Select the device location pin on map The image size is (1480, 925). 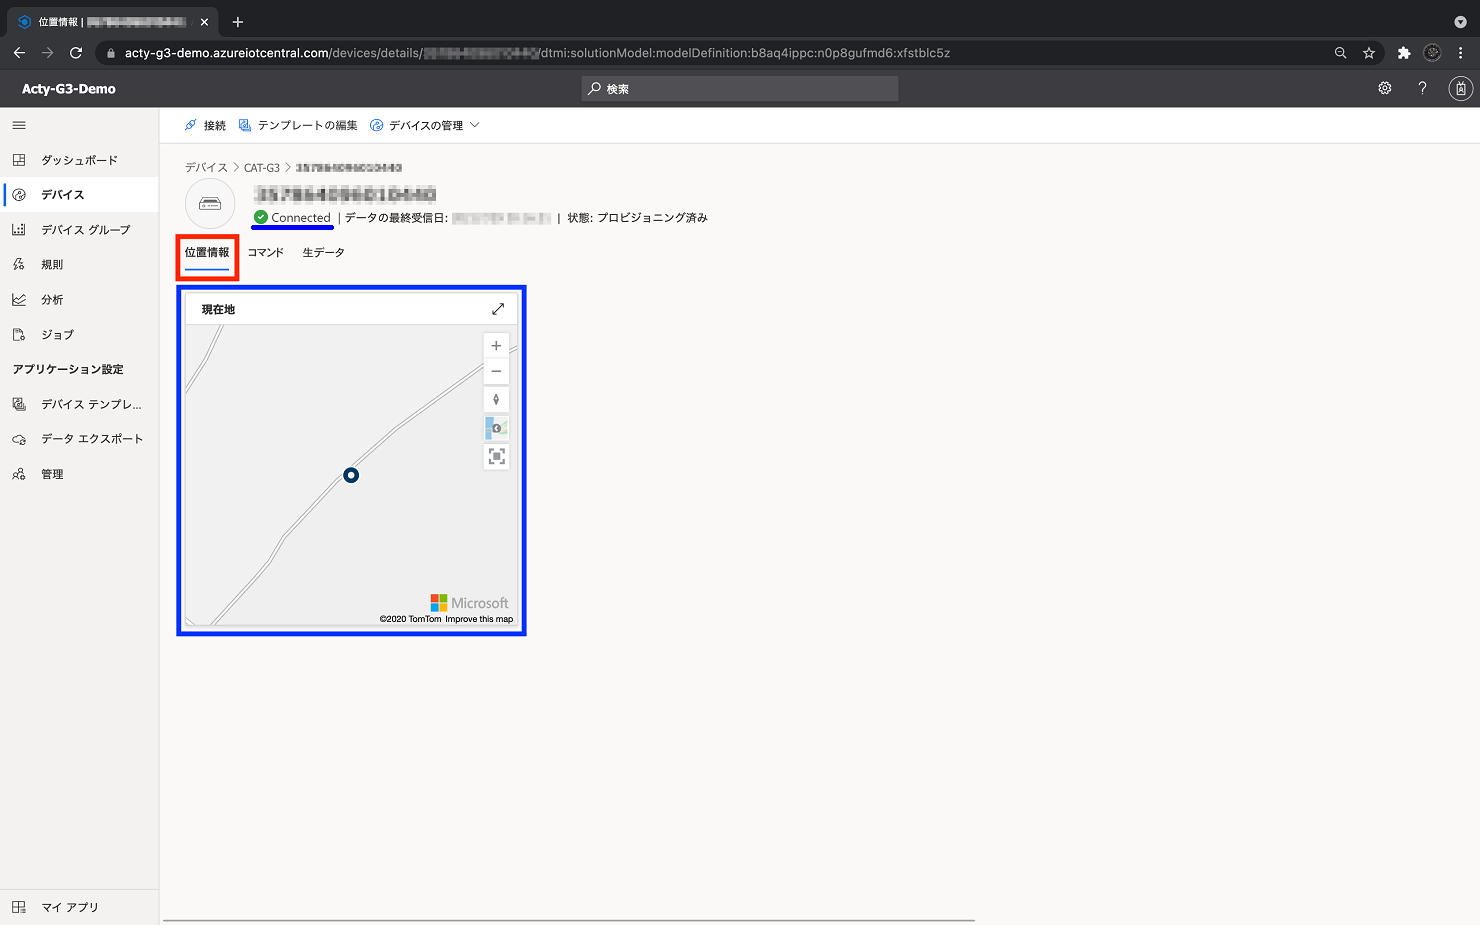[x=351, y=475]
